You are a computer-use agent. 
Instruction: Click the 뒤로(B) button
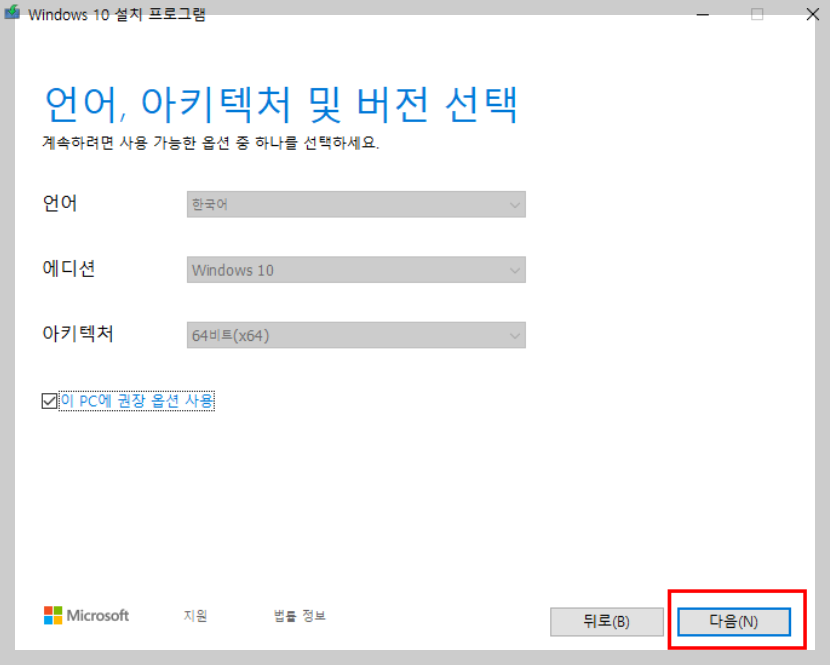[607, 621]
